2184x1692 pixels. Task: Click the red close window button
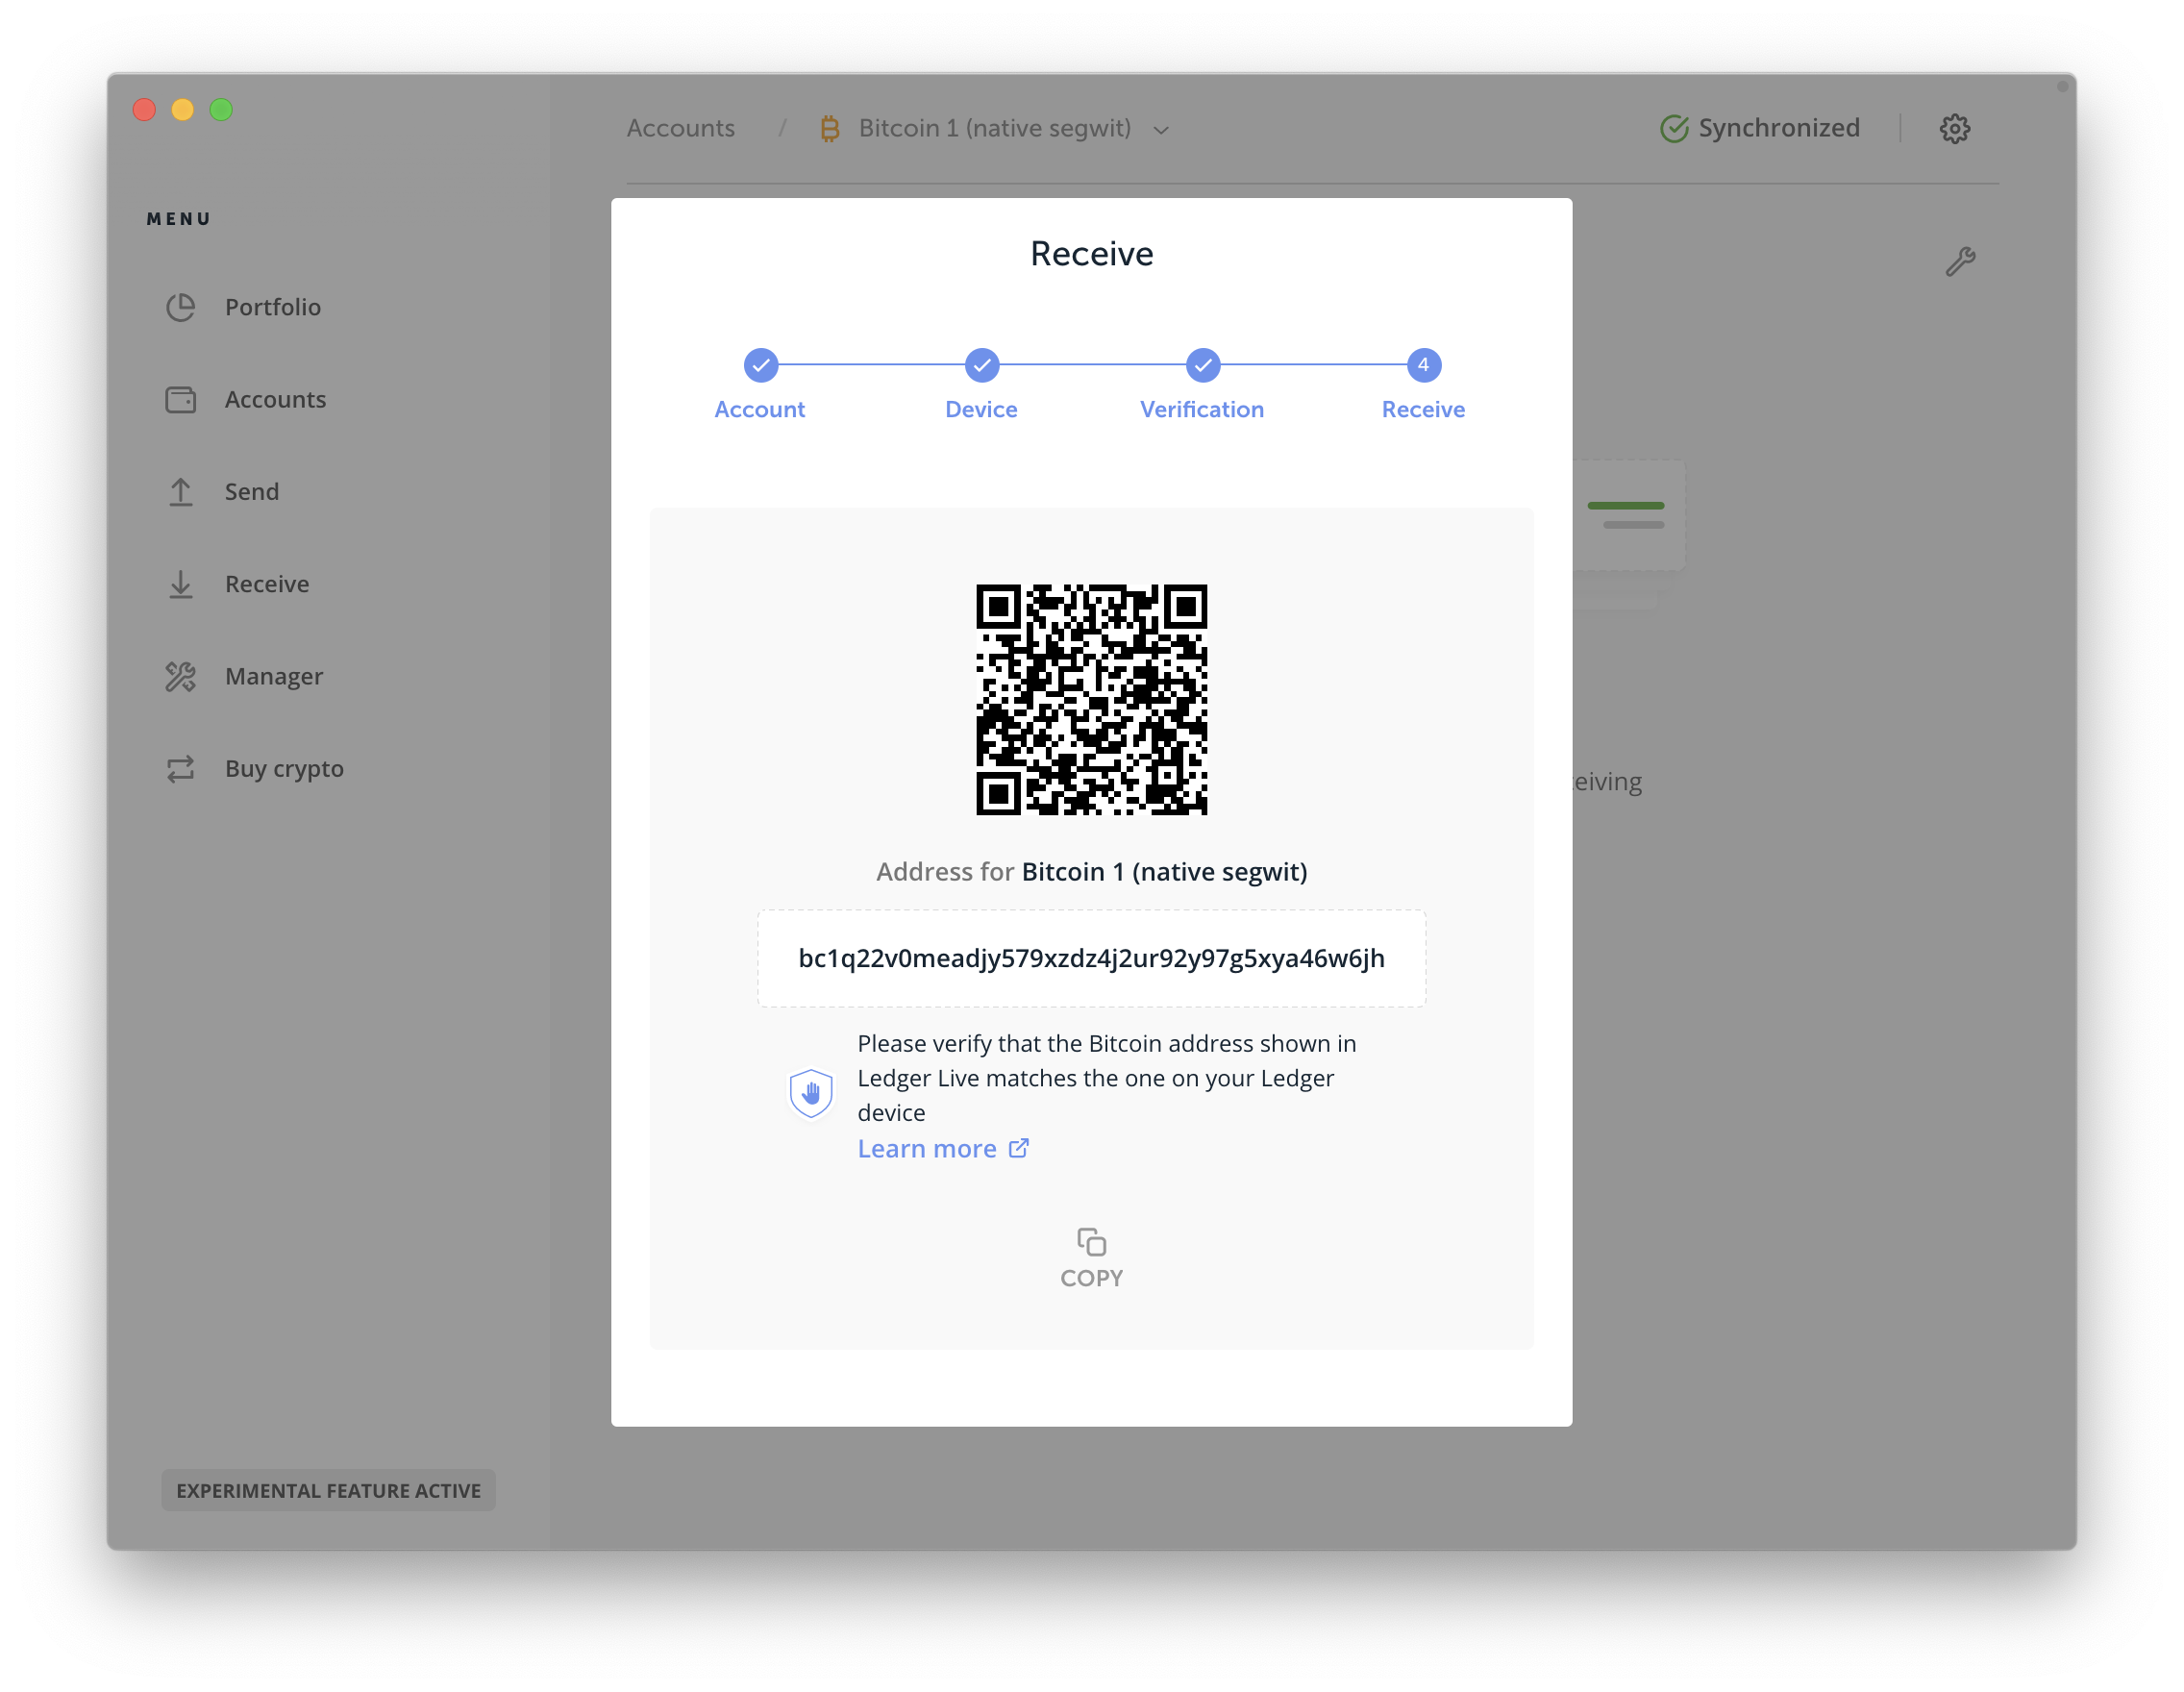[x=144, y=109]
